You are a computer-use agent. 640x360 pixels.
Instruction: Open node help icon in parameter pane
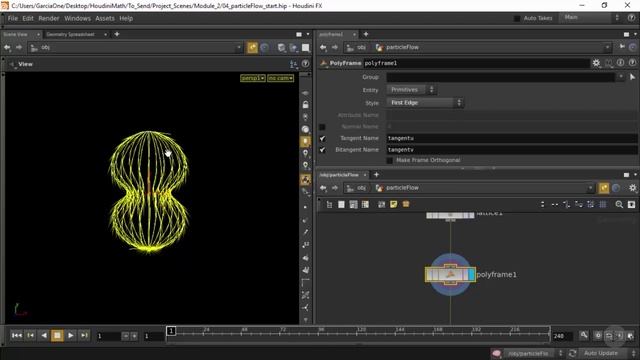tap(632, 63)
